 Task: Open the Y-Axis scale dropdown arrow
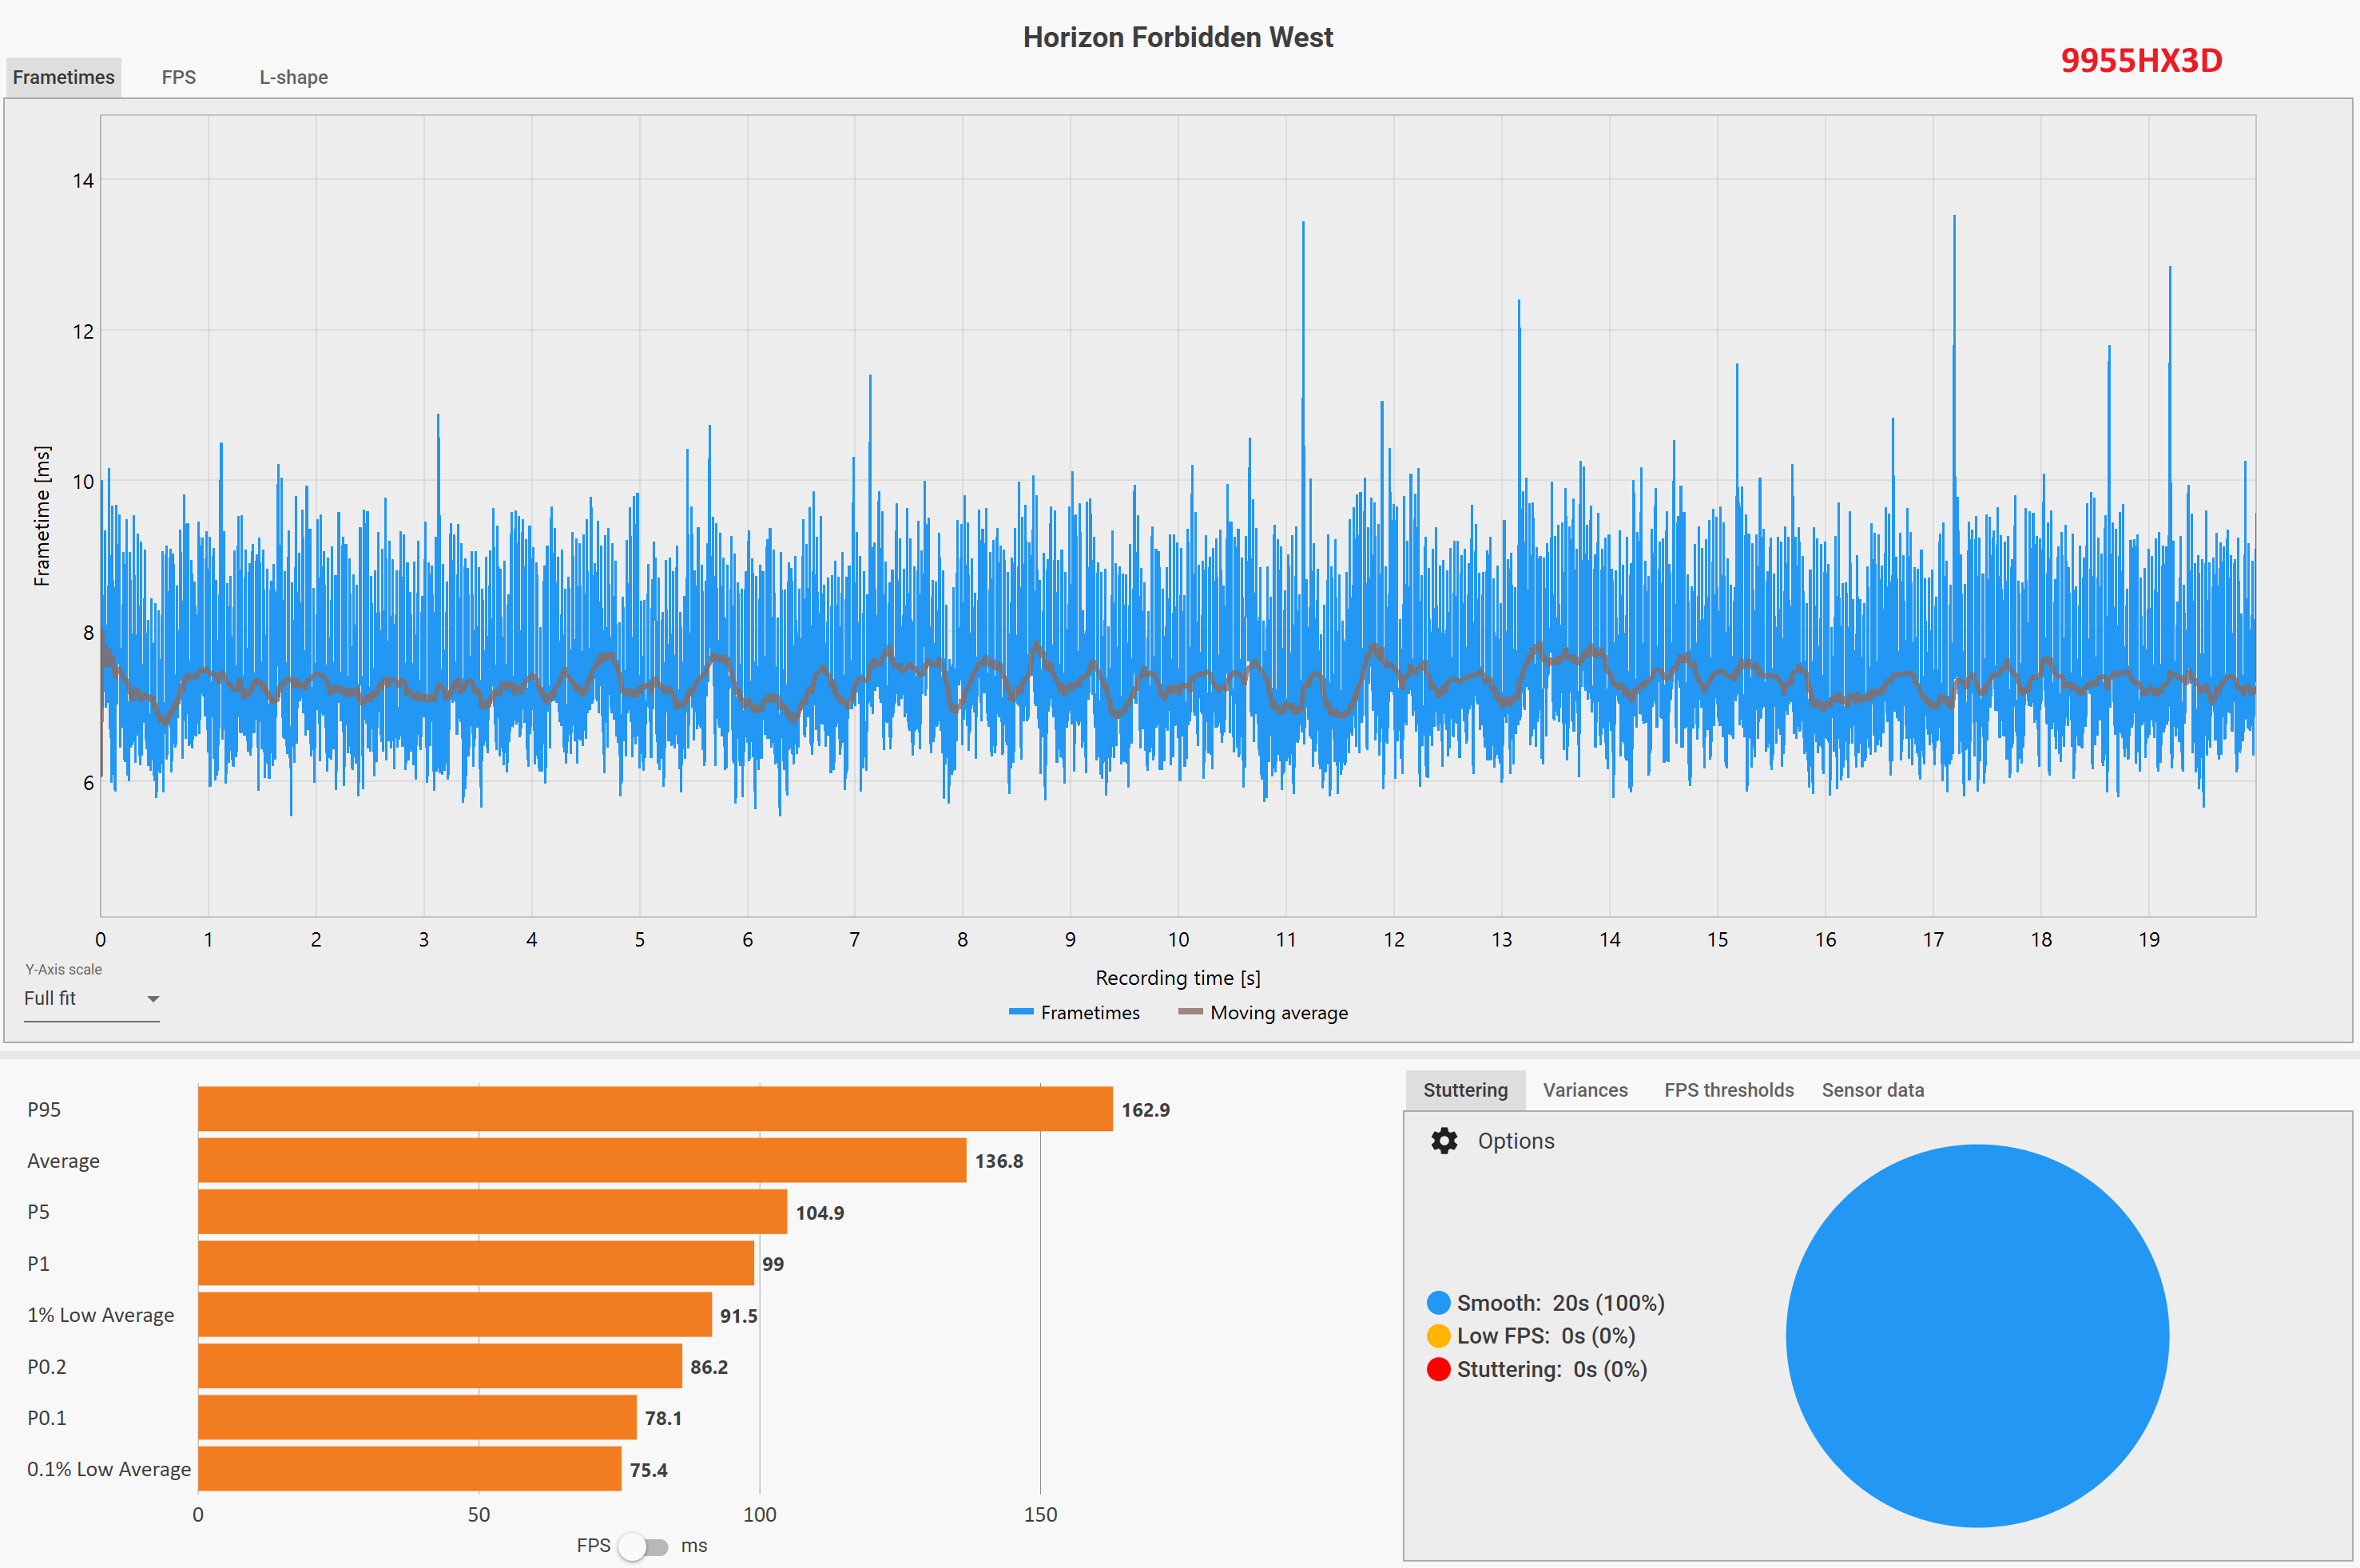tap(153, 999)
